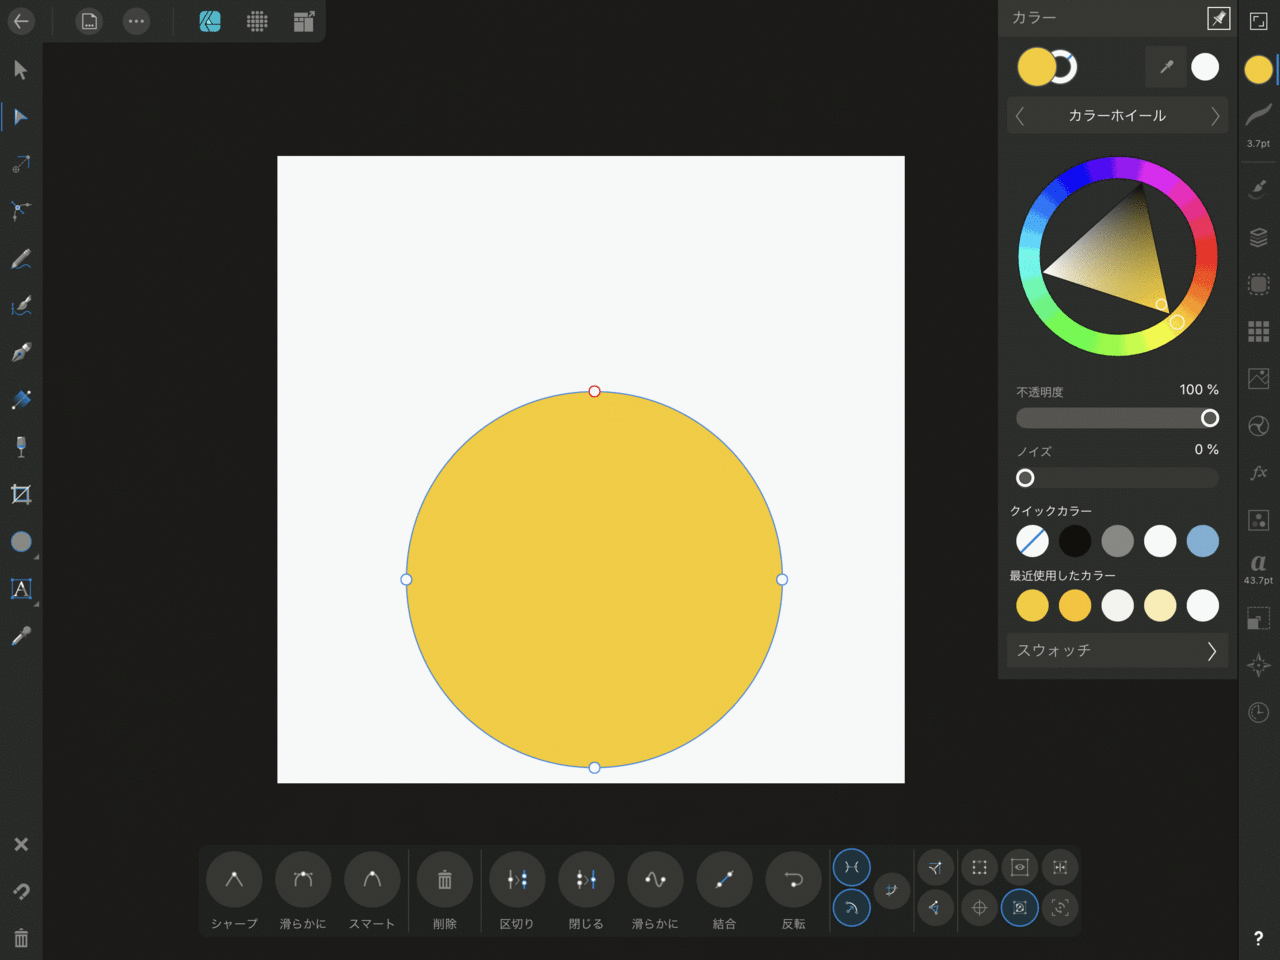Toggle the grid display in the top bar
1280x960 pixels.
click(x=257, y=21)
